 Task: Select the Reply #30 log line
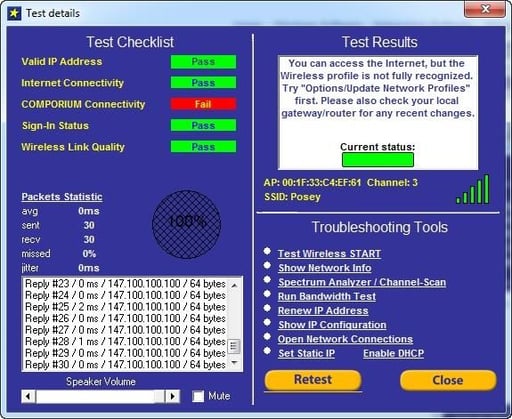point(125,365)
